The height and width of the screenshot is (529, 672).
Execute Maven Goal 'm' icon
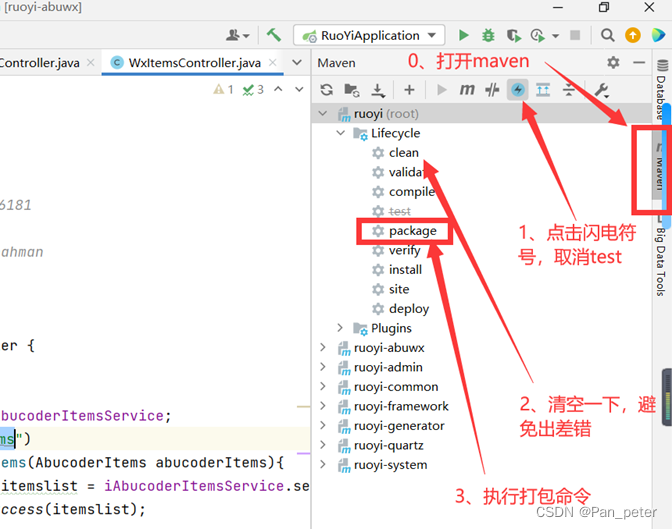[x=467, y=90]
